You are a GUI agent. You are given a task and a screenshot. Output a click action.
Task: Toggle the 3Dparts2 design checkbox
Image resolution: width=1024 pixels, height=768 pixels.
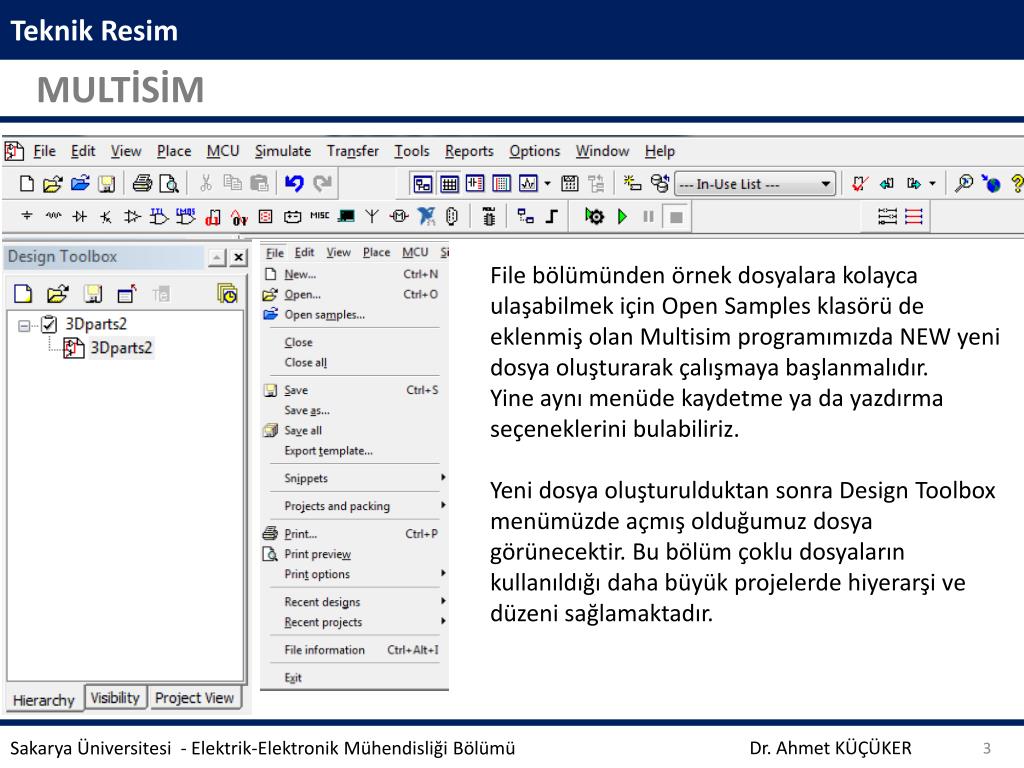point(49,324)
